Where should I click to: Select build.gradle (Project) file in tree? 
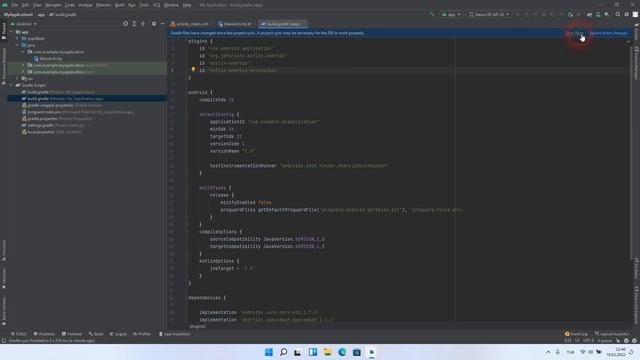(58, 92)
